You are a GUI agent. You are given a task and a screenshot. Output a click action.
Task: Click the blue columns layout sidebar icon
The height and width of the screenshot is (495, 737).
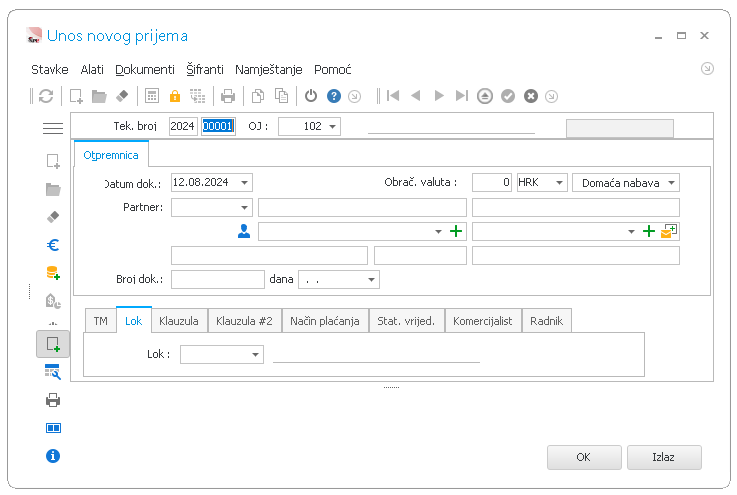(x=53, y=428)
